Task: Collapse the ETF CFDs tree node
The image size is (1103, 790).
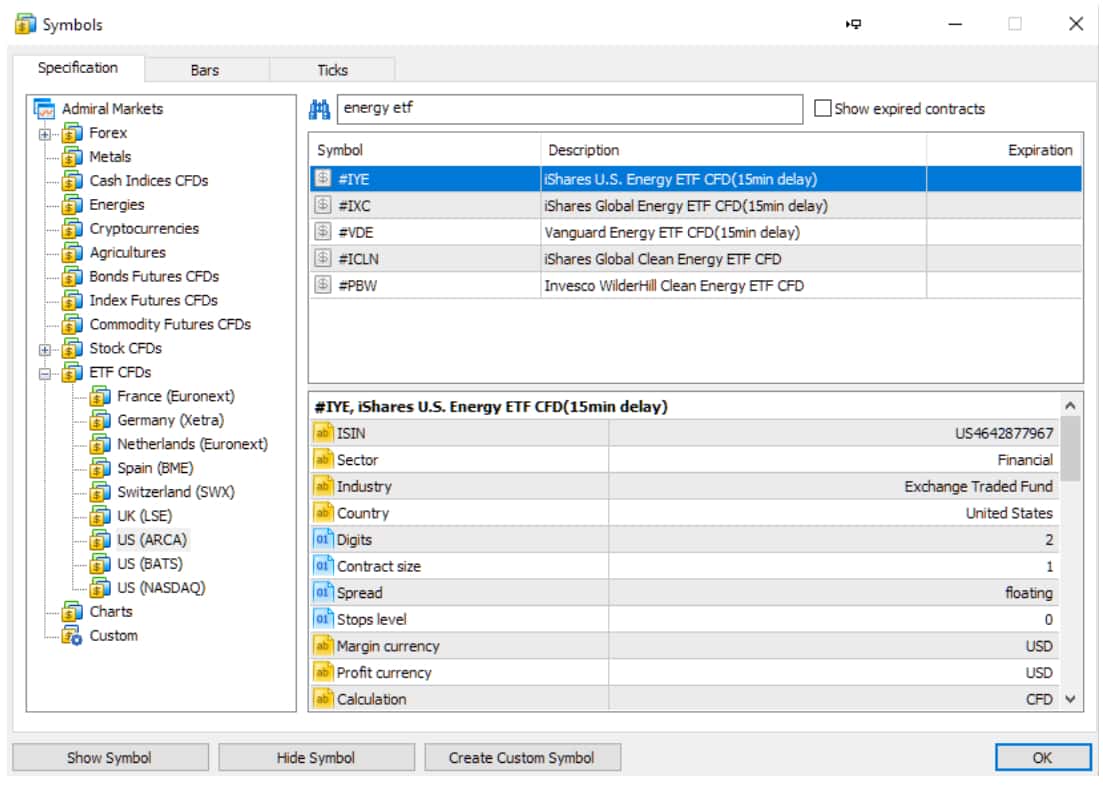Action: [x=45, y=374]
